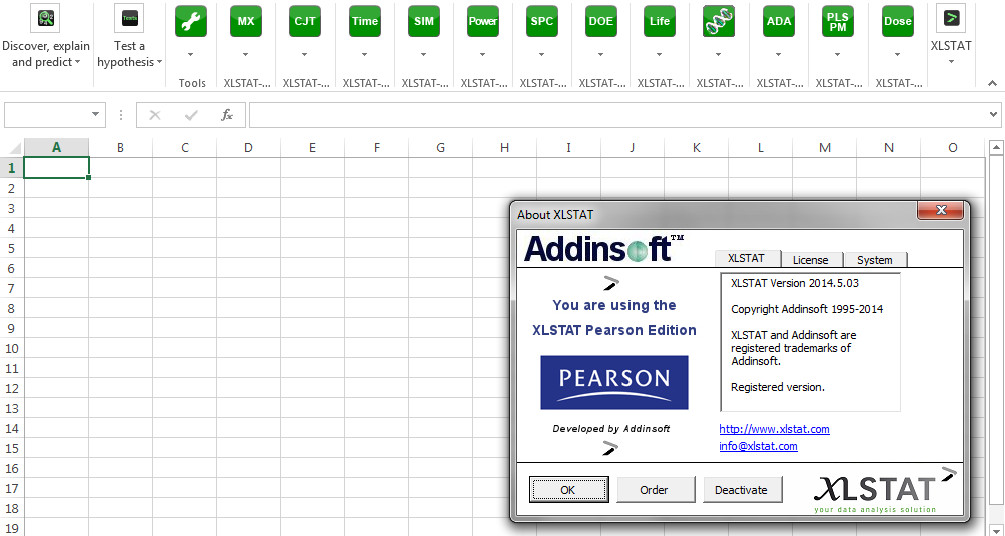Open Test a hypothesis menu
The width and height of the screenshot is (1005, 536).
click(x=129, y=36)
